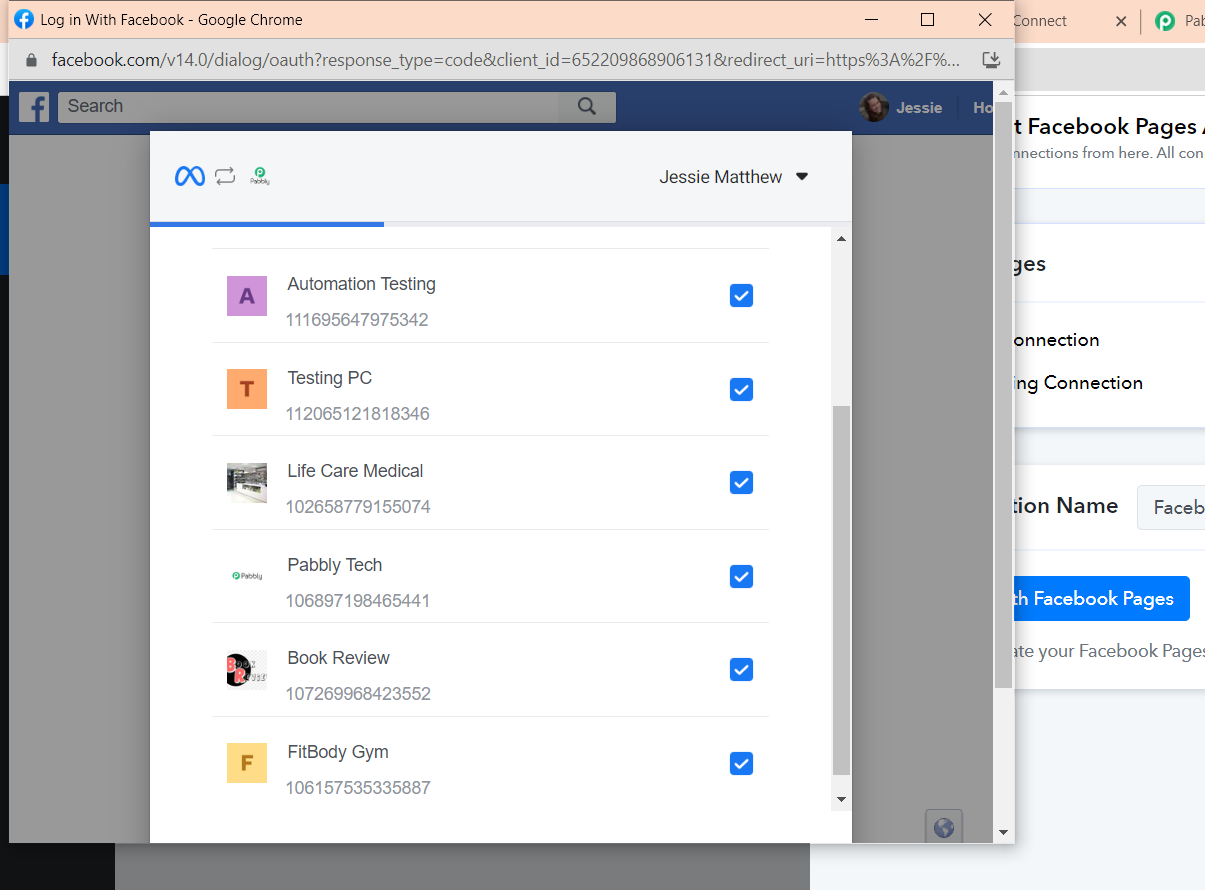Click the popup window's scroll down arrow

coord(1003,832)
